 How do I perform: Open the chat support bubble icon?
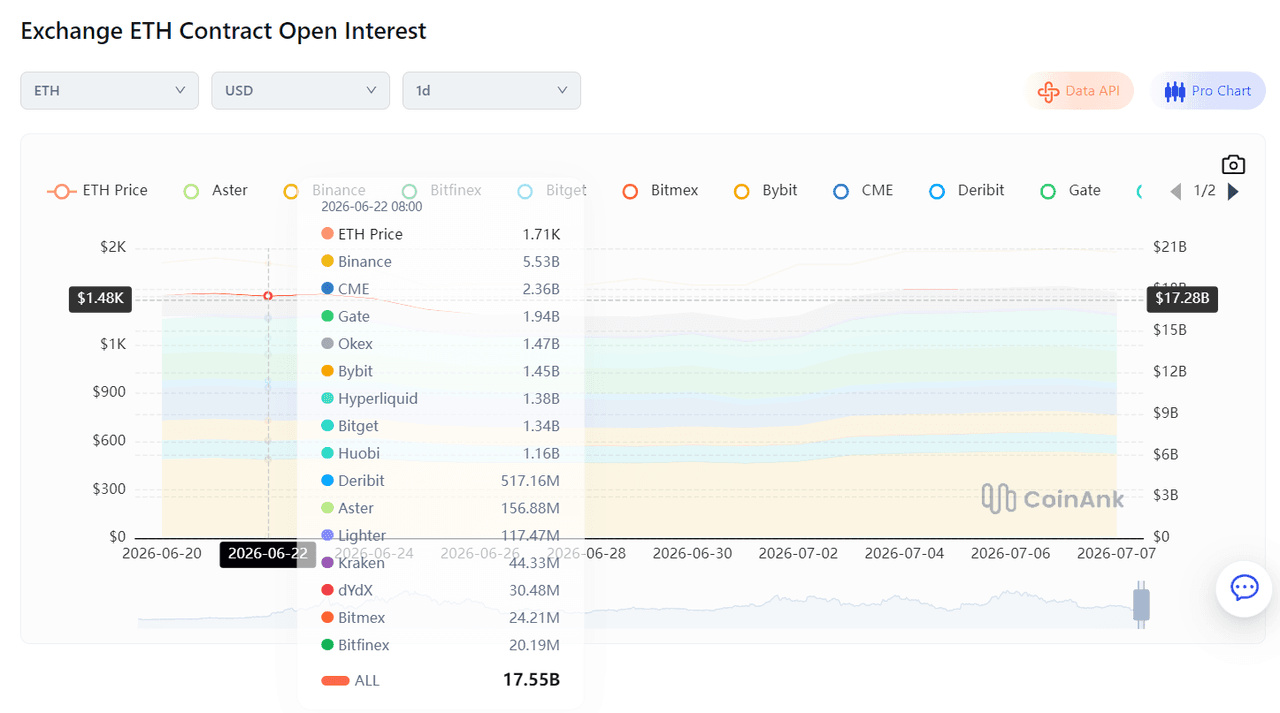[1244, 588]
